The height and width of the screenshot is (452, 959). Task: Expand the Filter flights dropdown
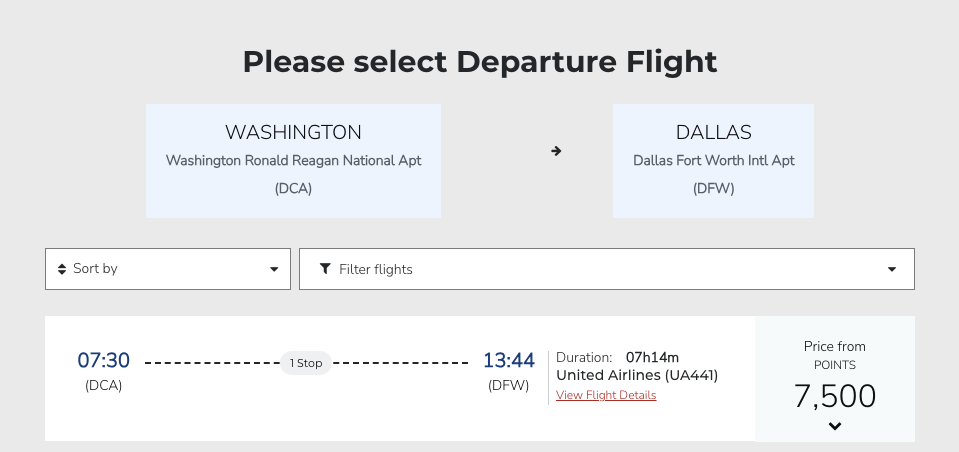[606, 269]
